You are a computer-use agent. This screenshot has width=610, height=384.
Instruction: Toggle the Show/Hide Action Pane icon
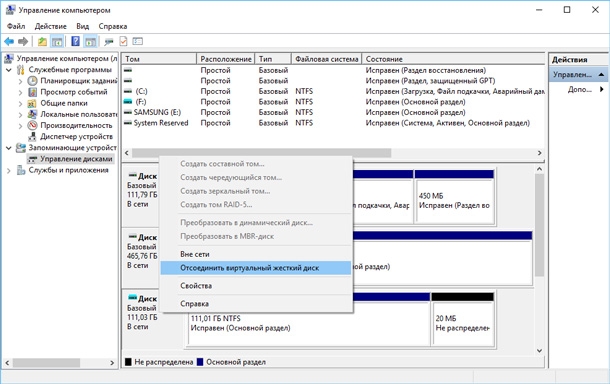[90, 41]
